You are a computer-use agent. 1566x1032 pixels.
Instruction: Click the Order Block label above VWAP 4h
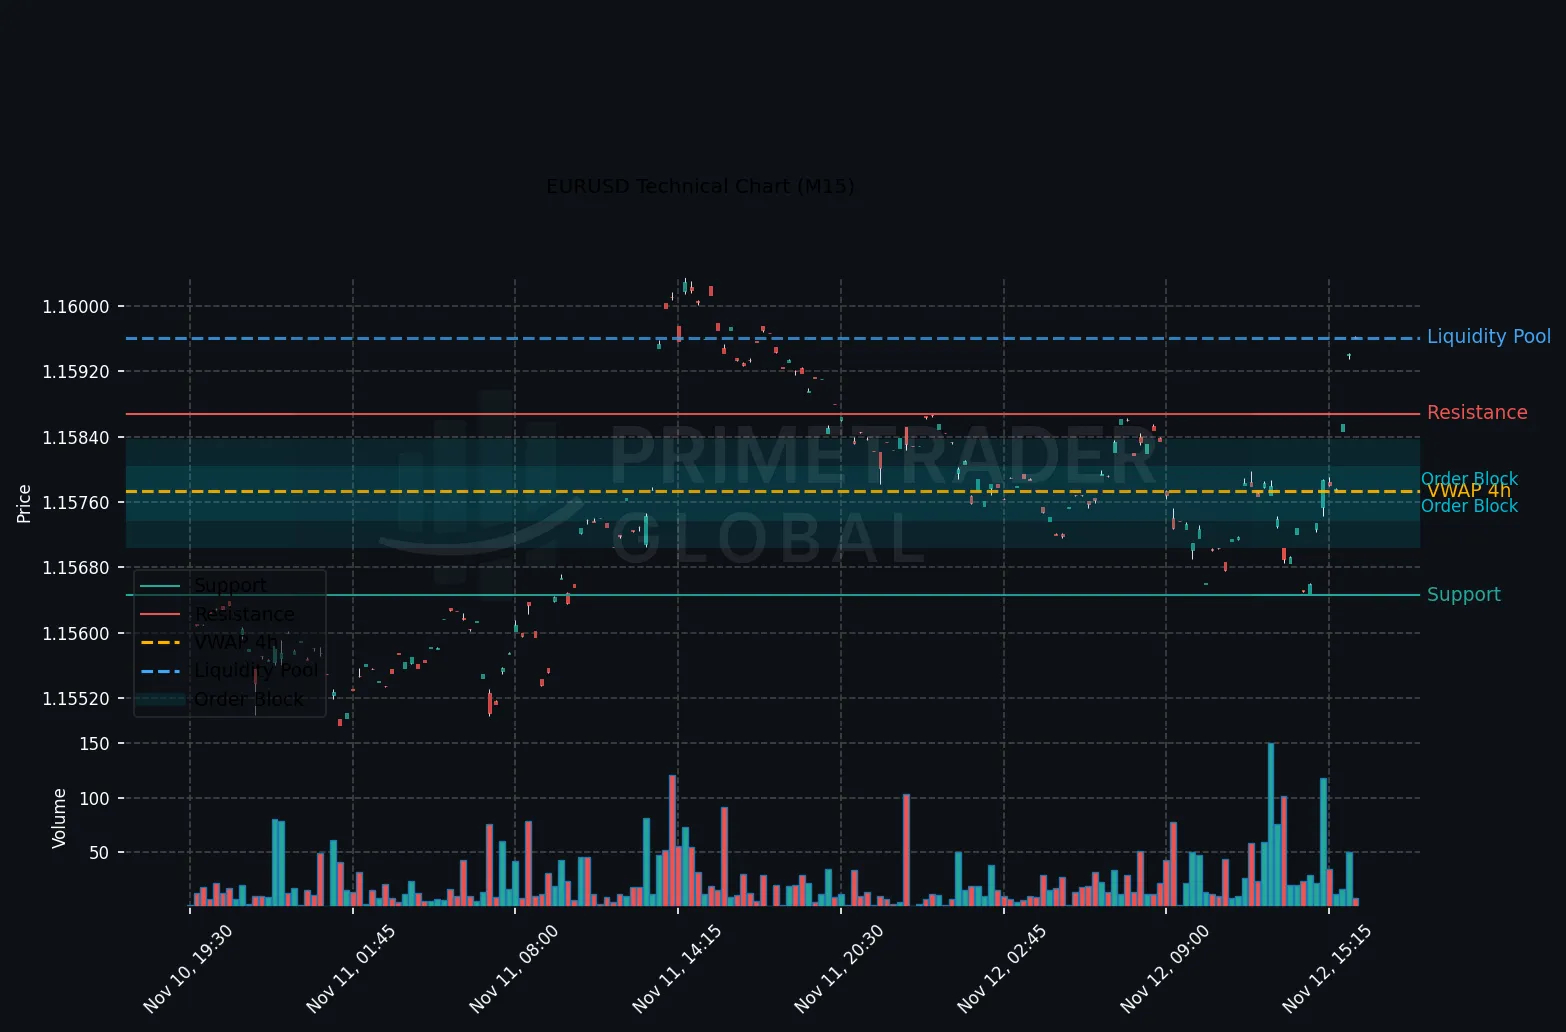tap(1470, 479)
